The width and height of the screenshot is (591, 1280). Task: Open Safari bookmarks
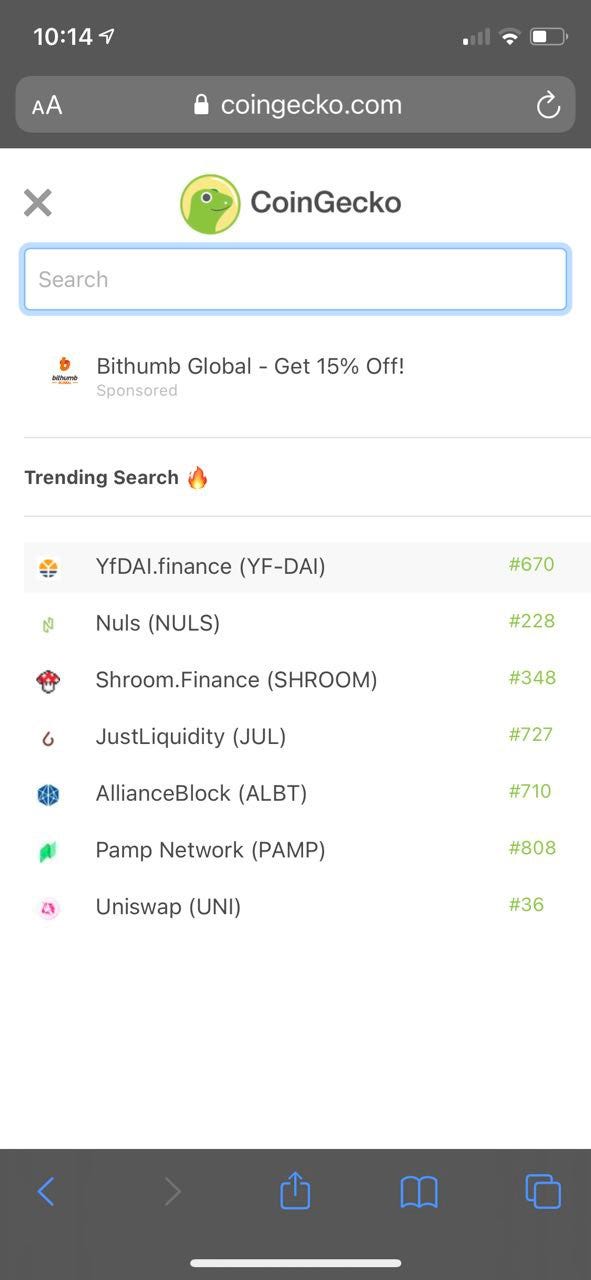tap(419, 1191)
